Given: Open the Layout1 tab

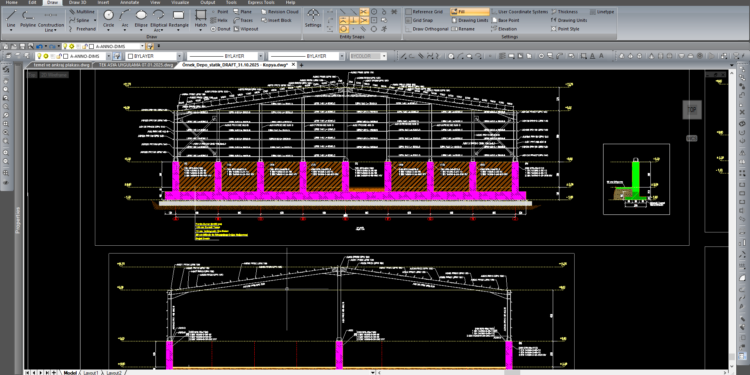Looking at the screenshot, I should [90, 372].
